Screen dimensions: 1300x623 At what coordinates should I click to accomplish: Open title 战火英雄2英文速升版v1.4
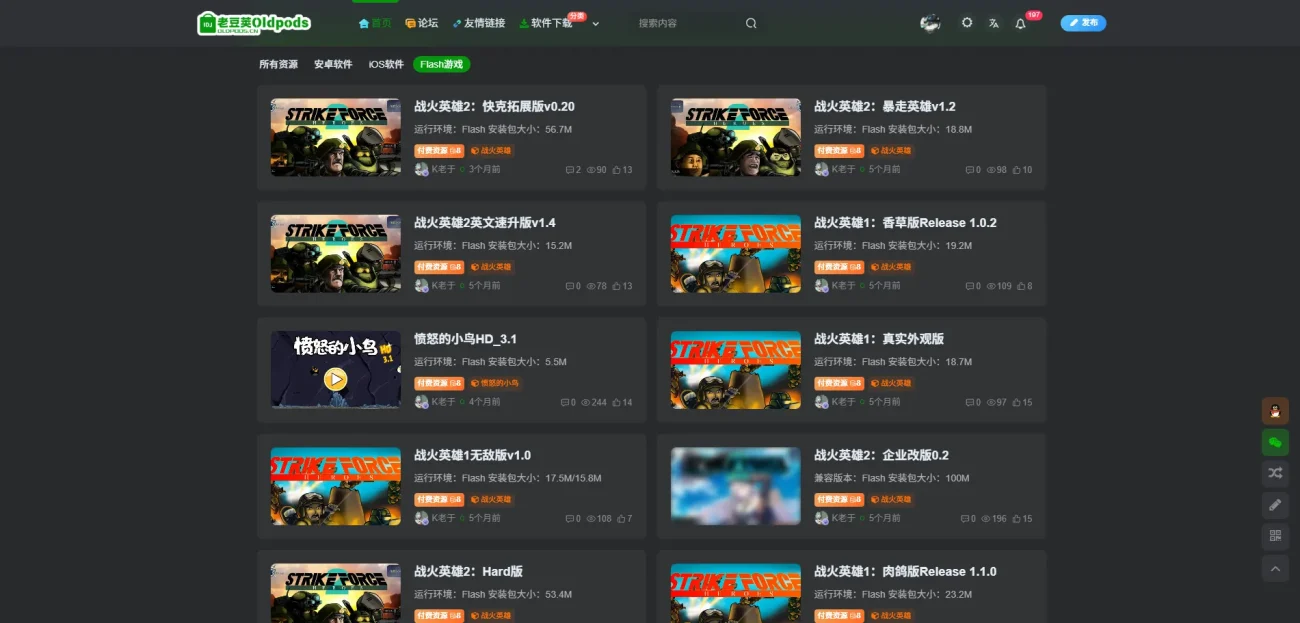(485, 222)
